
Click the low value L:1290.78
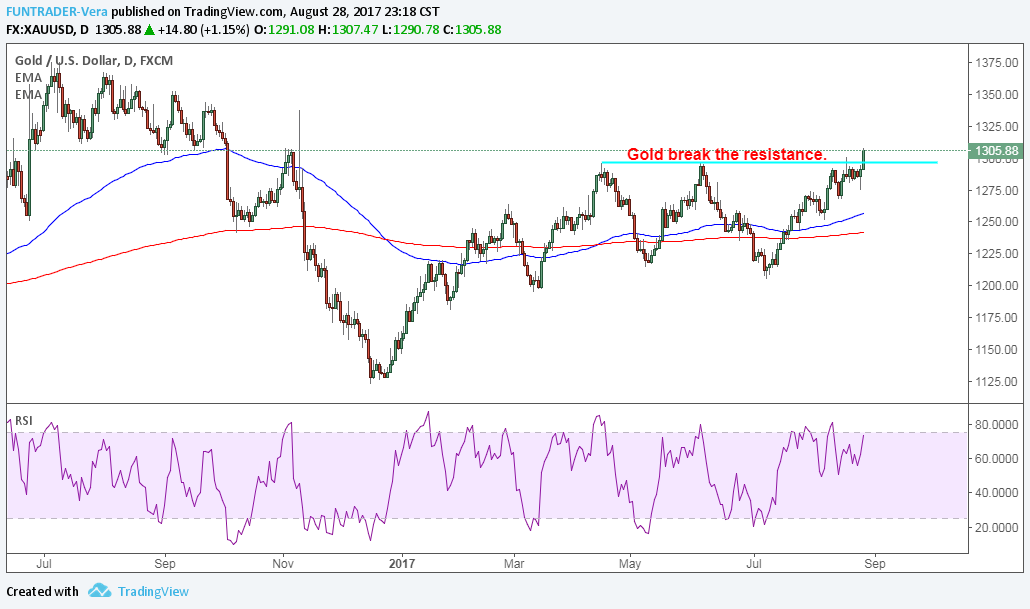411,30
